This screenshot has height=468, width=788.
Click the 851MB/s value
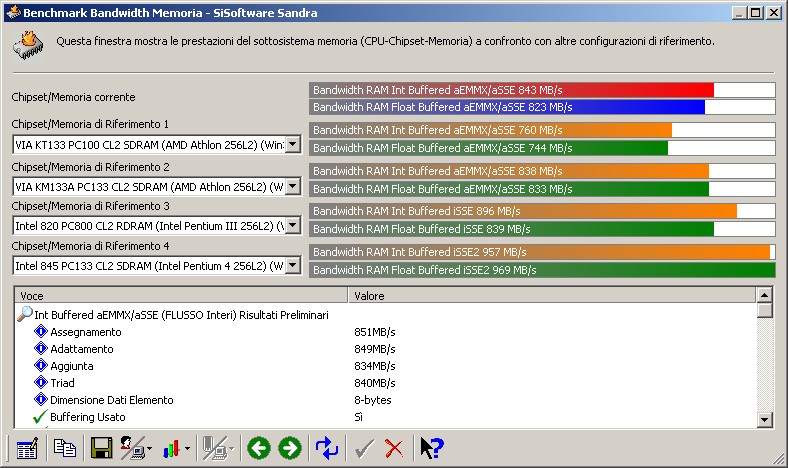pyautogui.click(x=375, y=332)
